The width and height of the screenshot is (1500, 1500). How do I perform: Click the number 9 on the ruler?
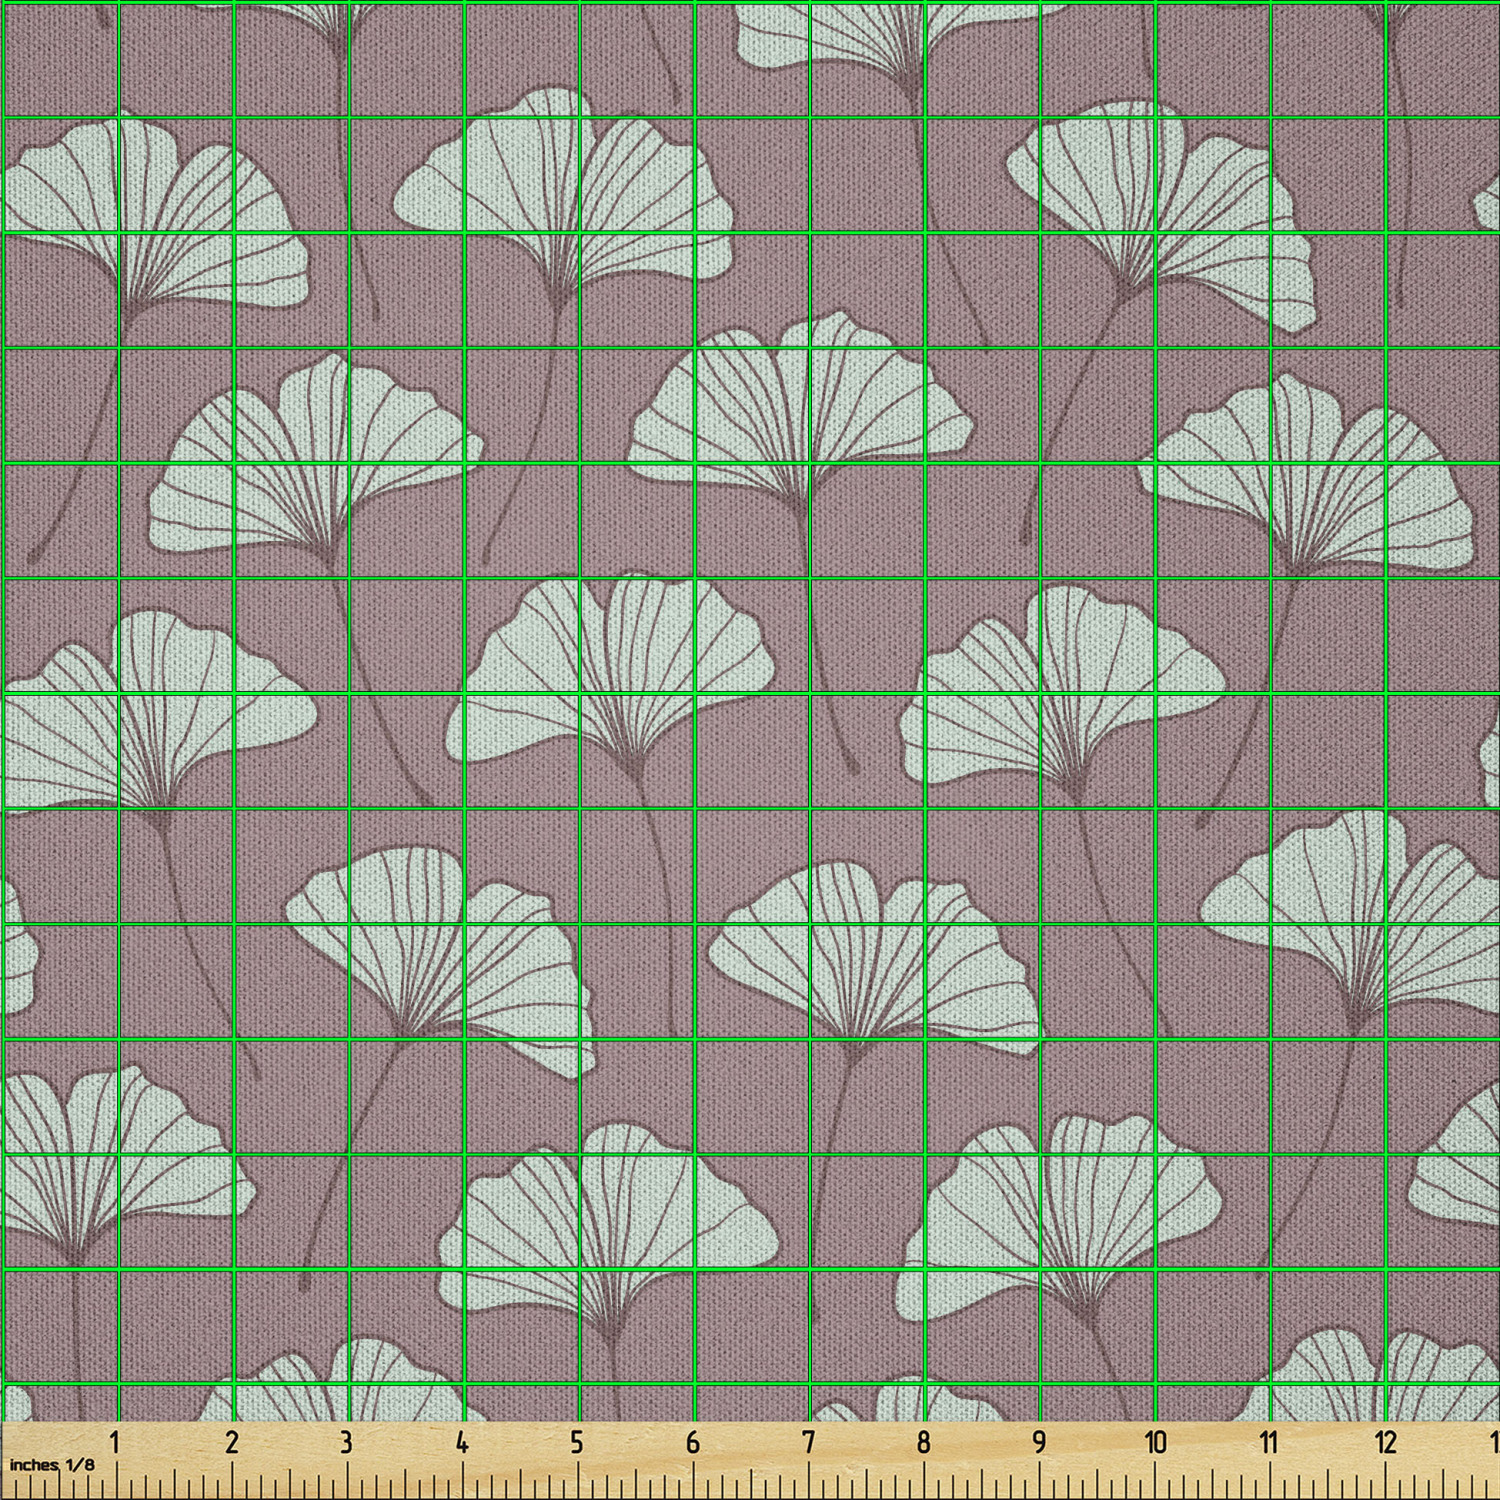click(1039, 1442)
